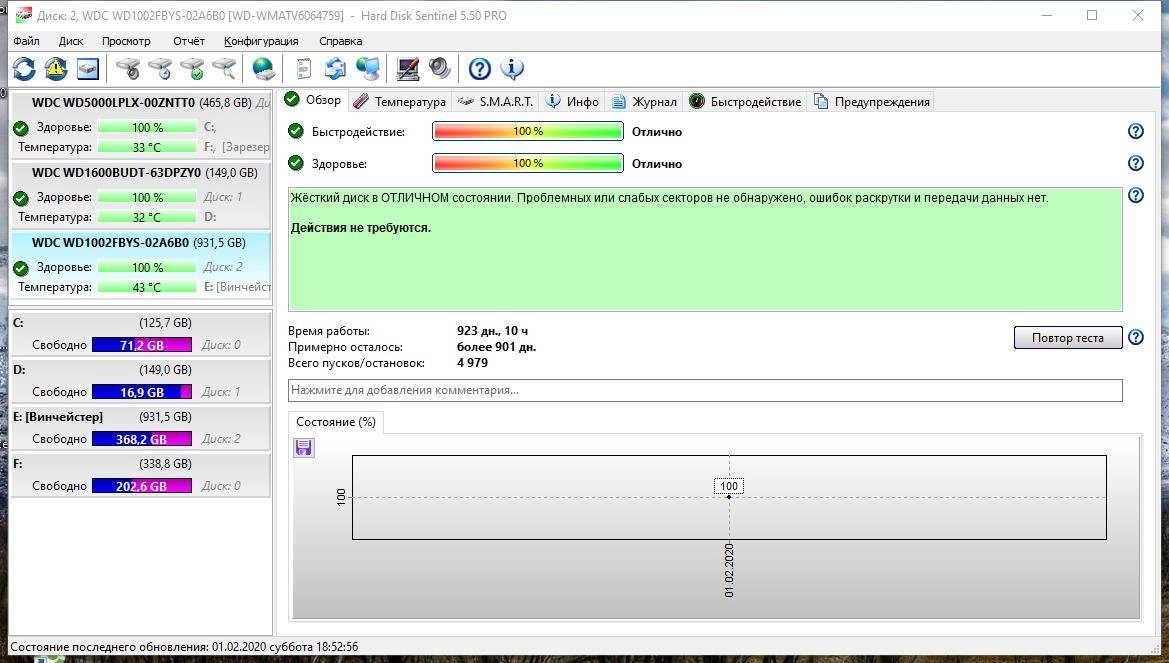This screenshot has width=1169, height=663.
Task: Click the 923 дн., 10 ч uptime value
Action: (492, 331)
